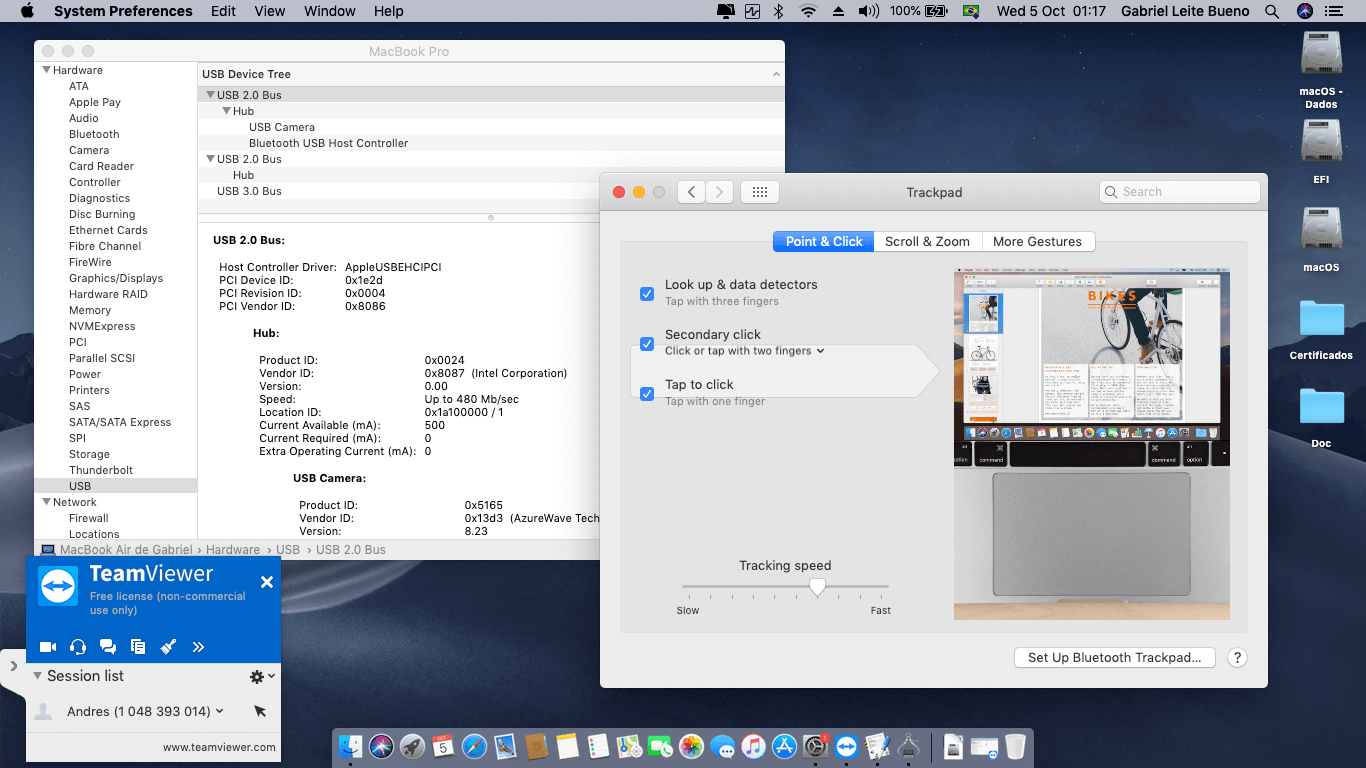The width and height of the screenshot is (1366, 768).
Task: Click Set Up Bluetooth Trackpad button
Action: click(1114, 657)
